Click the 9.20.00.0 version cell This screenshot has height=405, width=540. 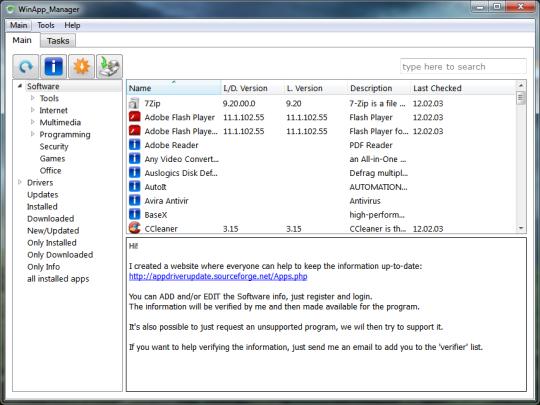tap(239, 103)
